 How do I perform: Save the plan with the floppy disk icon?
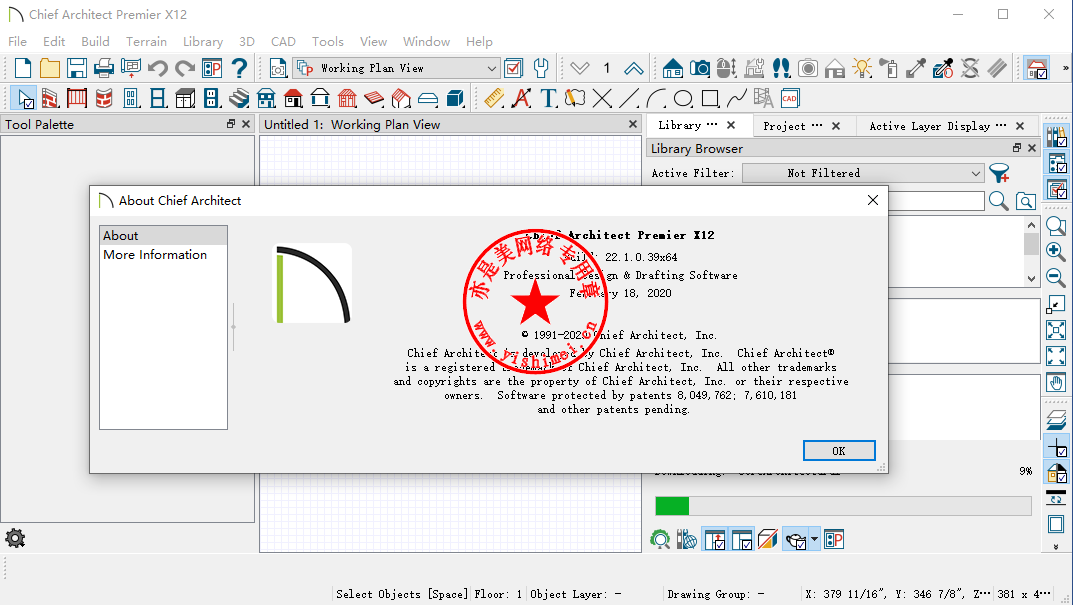click(77, 68)
